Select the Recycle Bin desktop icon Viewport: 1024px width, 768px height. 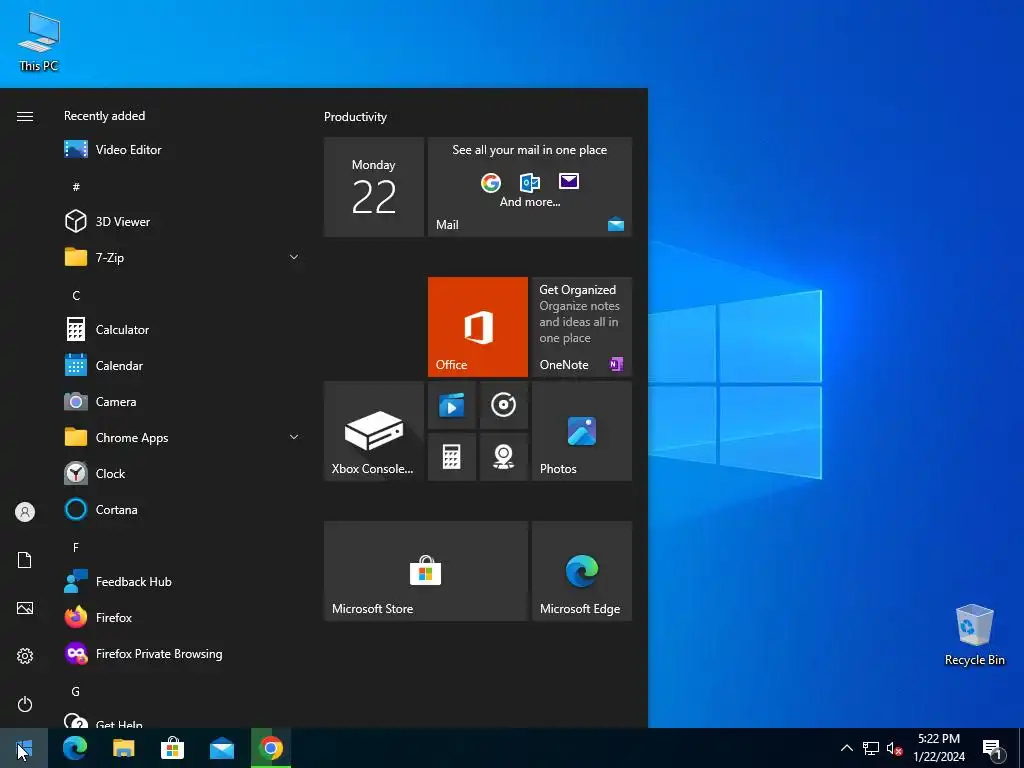tap(974, 635)
